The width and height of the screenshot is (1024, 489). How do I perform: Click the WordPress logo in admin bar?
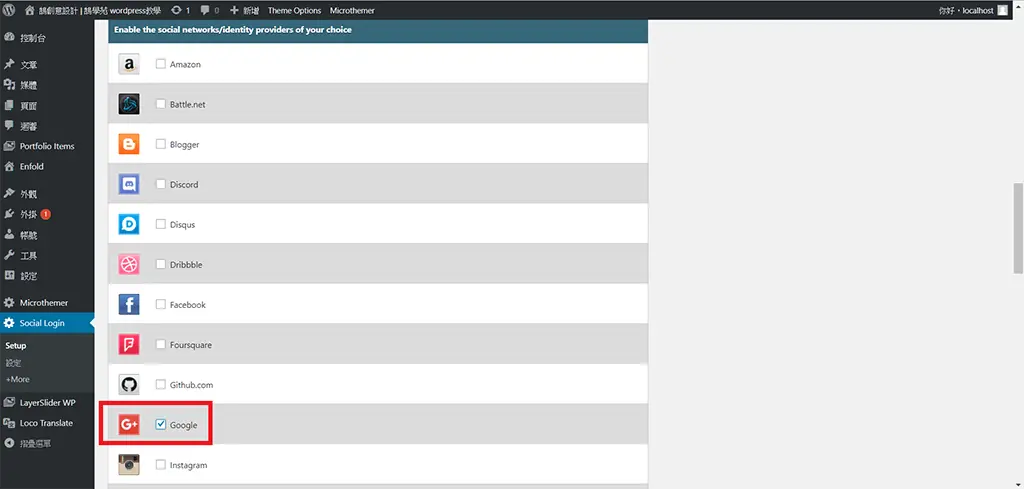point(10,10)
